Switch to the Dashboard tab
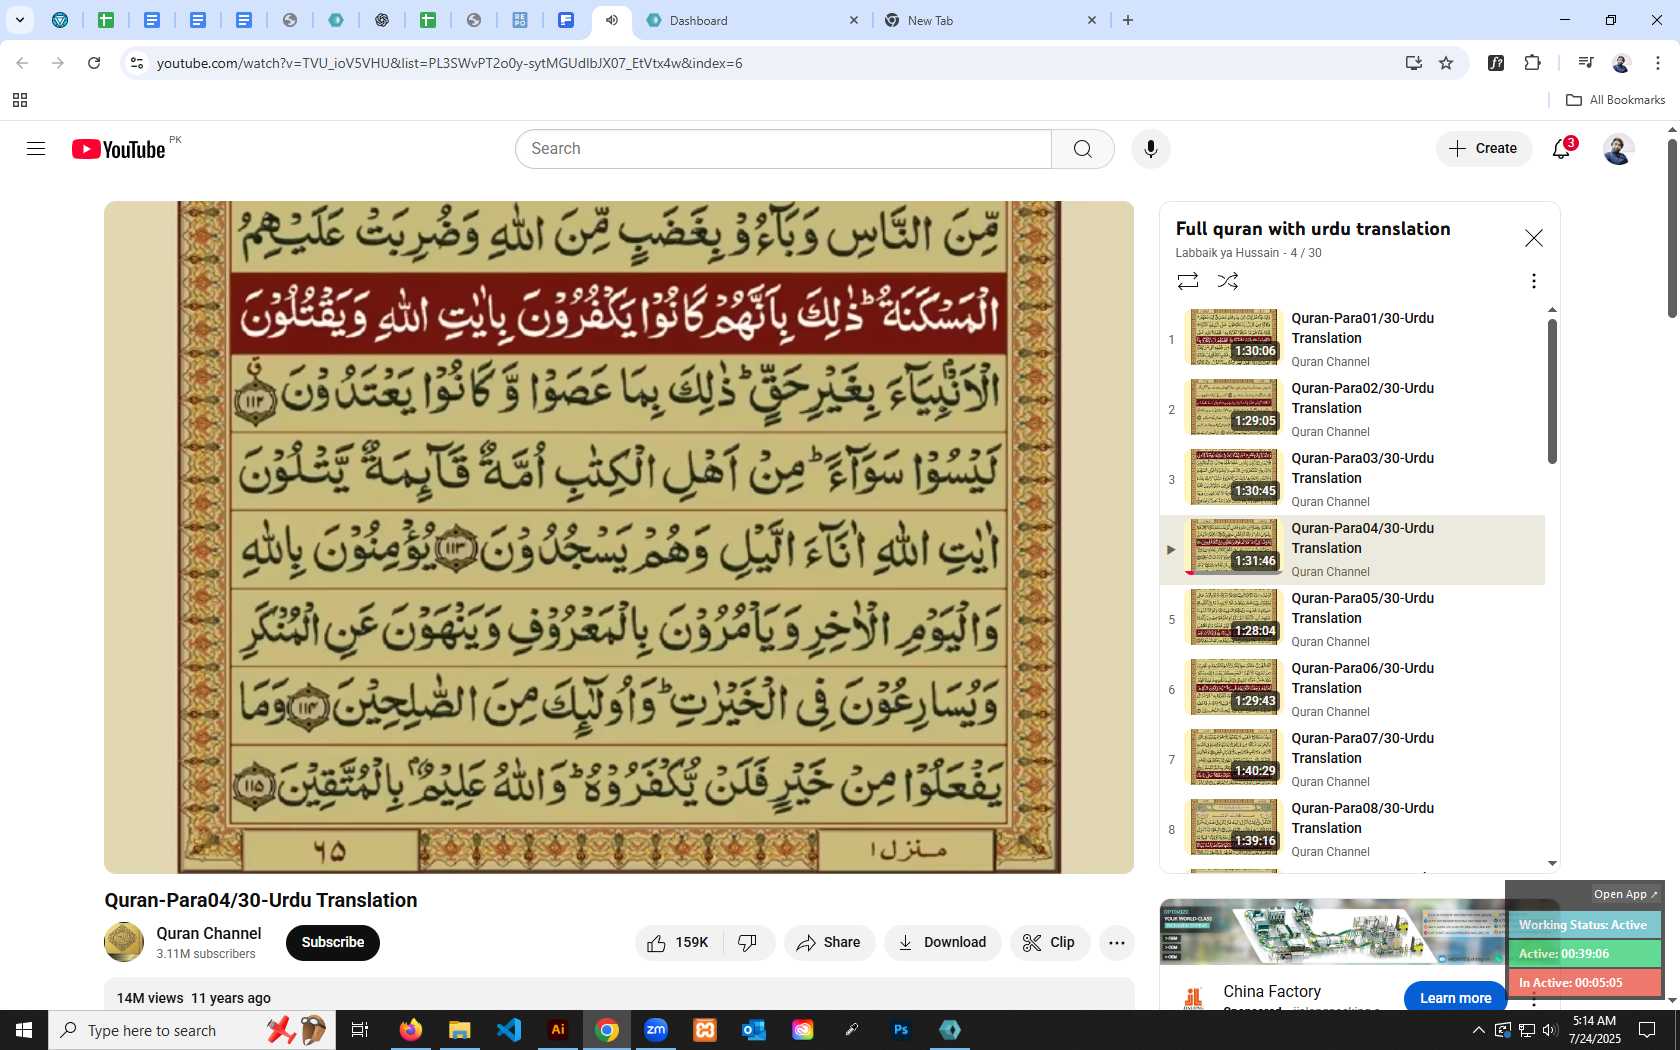1680x1050 pixels. click(x=751, y=20)
